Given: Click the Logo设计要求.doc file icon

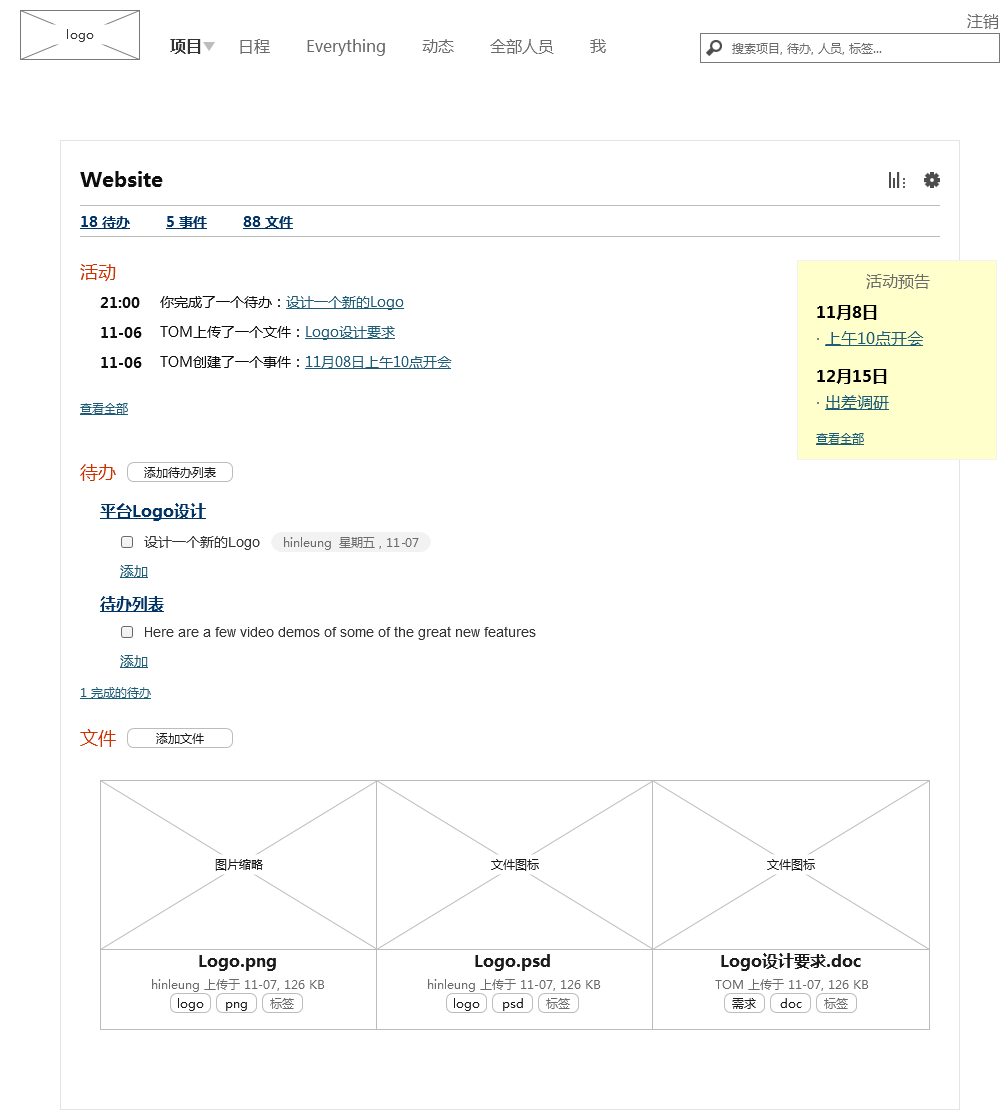Looking at the screenshot, I should (790, 865).
